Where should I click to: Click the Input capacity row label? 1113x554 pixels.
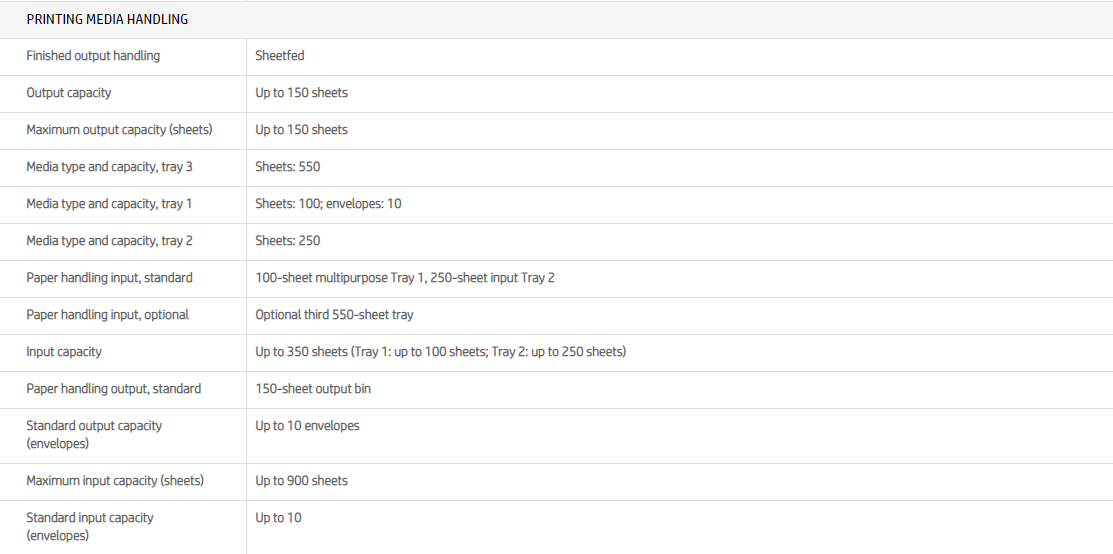pos(64,352)
